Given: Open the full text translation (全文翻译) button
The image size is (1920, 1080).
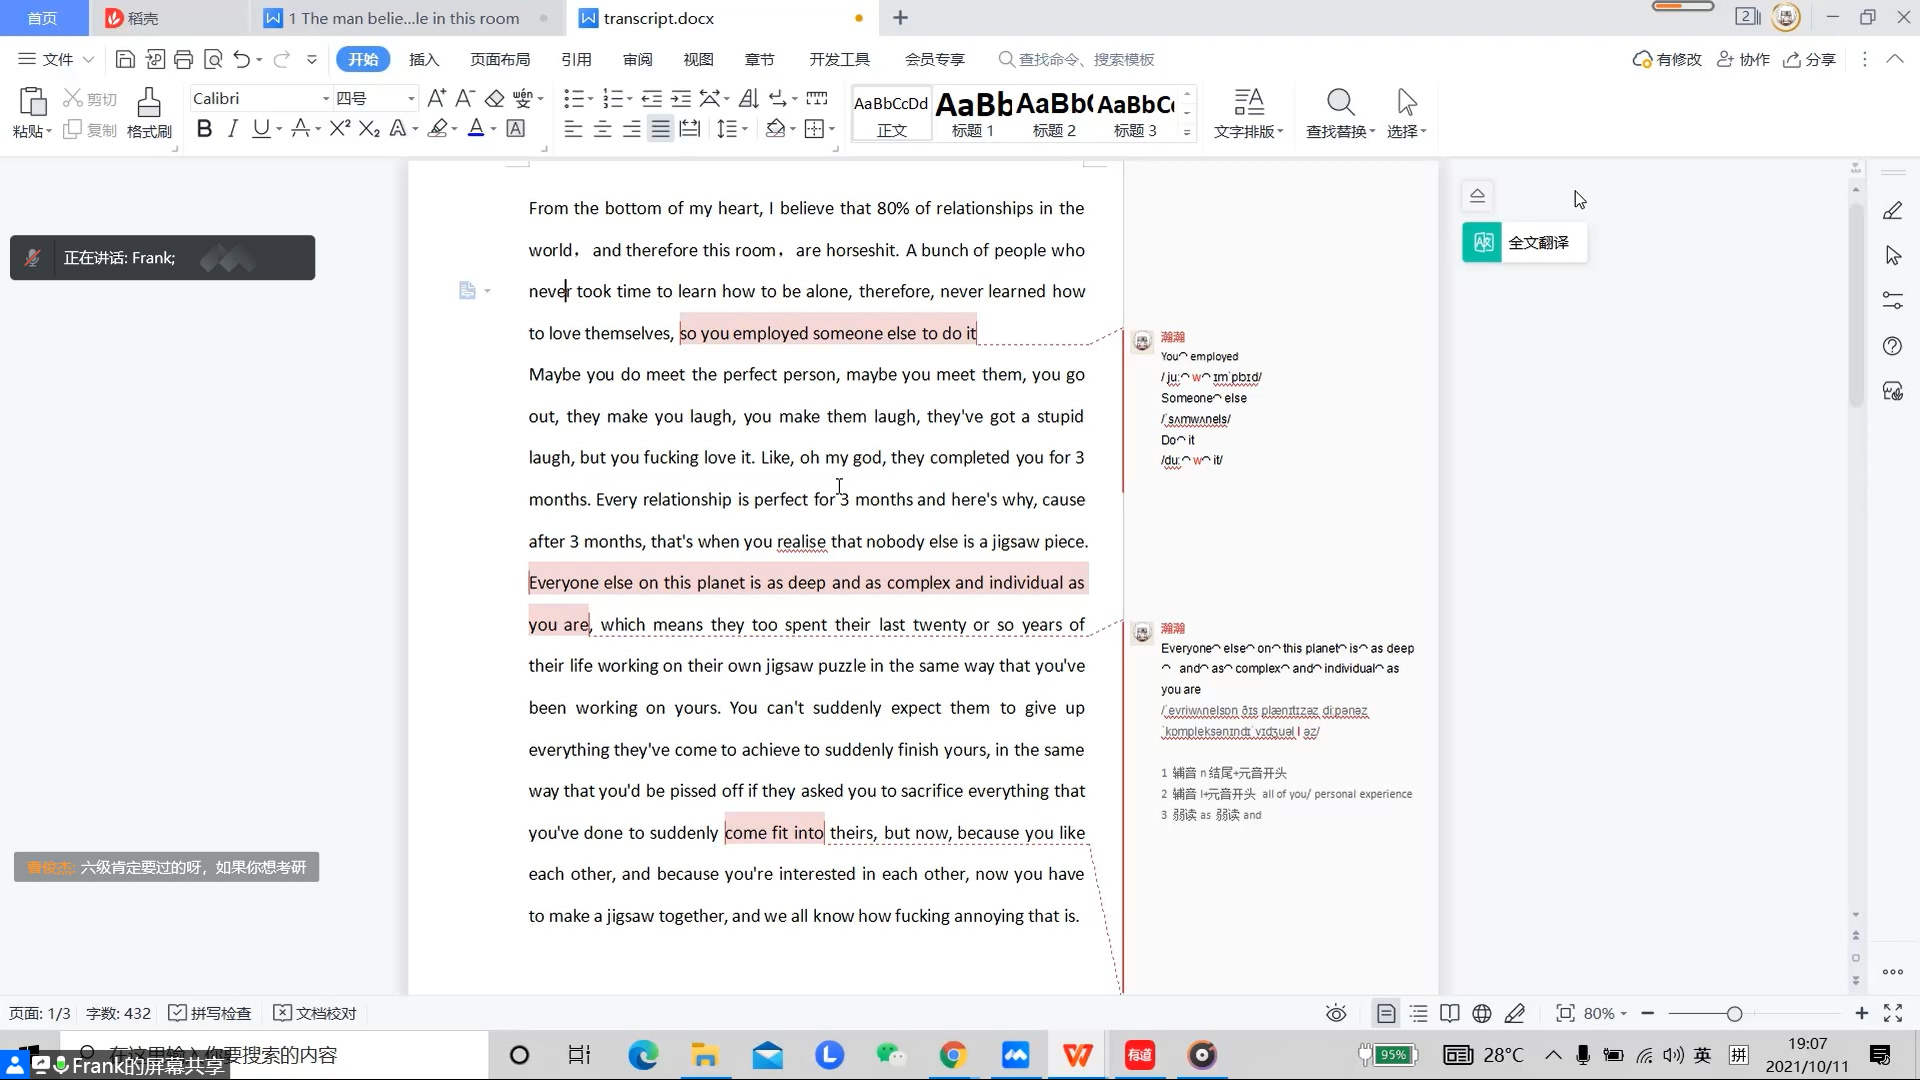Looking at the screenshot, I should point(1524,242).
